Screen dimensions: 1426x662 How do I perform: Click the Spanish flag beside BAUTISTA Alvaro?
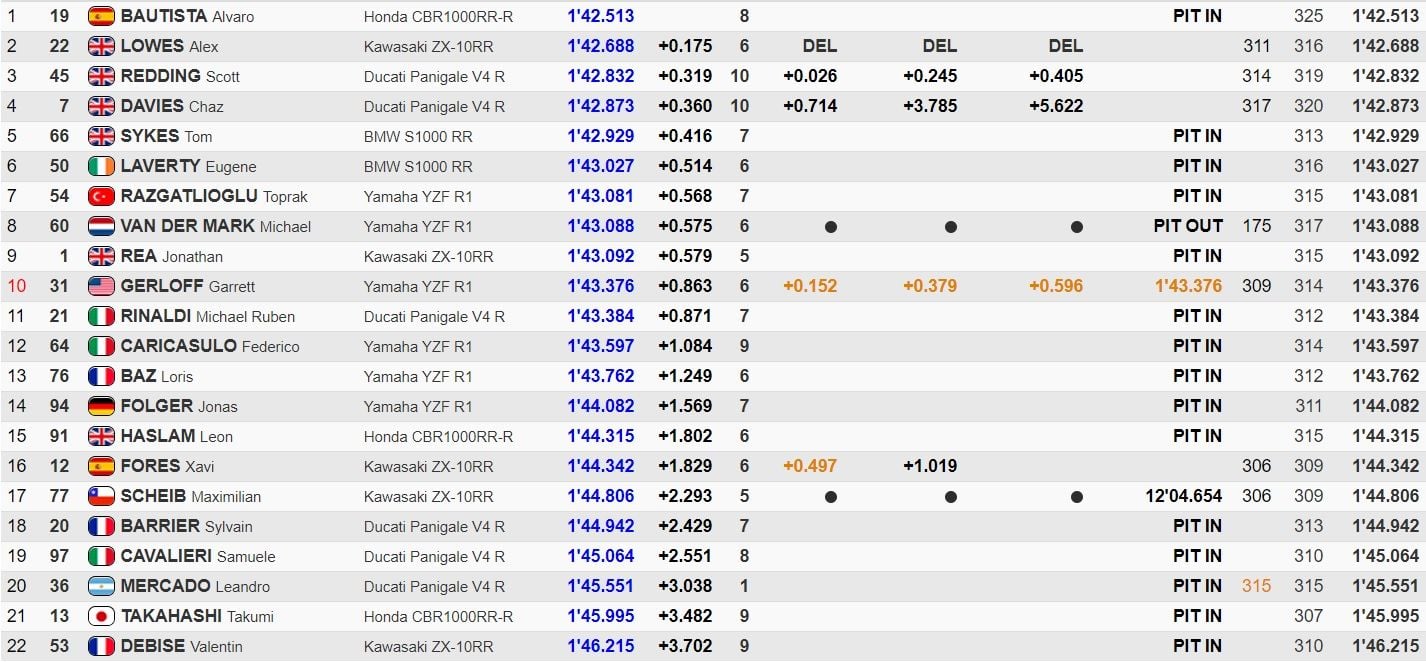tap(101, 16)
